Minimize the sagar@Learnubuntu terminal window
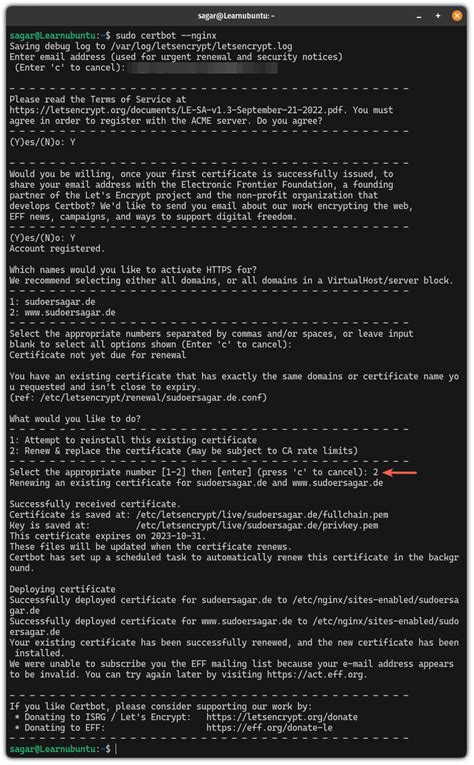 [419, 16]
